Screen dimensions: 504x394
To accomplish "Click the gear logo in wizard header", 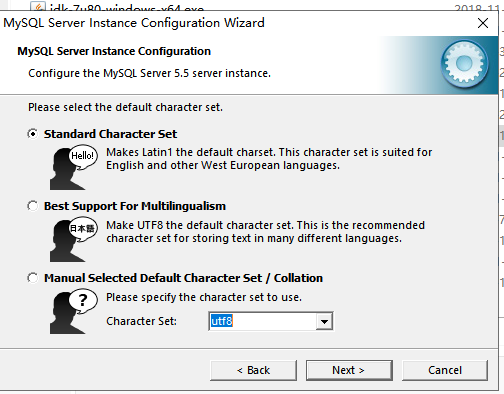I will [465, 63].
